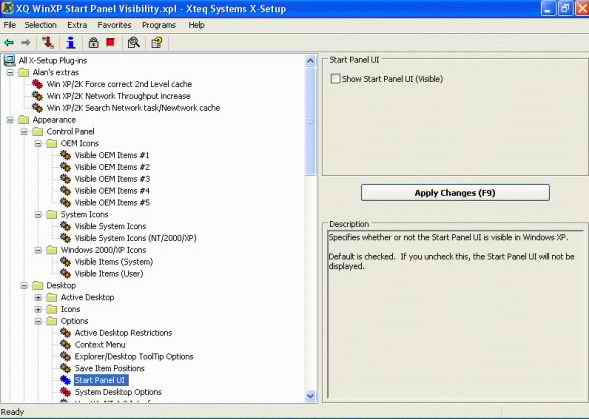589x419 pixels.
Task: Open the File menu
Action: (x=9, y=25)
